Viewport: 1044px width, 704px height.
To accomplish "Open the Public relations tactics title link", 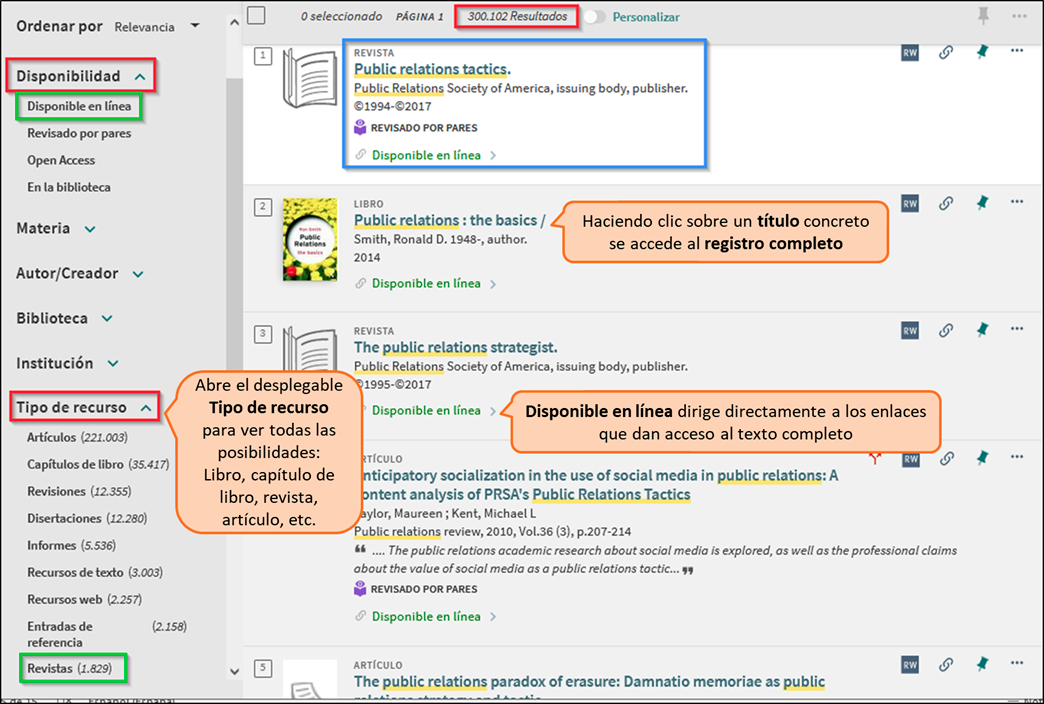I will point(431,70).
